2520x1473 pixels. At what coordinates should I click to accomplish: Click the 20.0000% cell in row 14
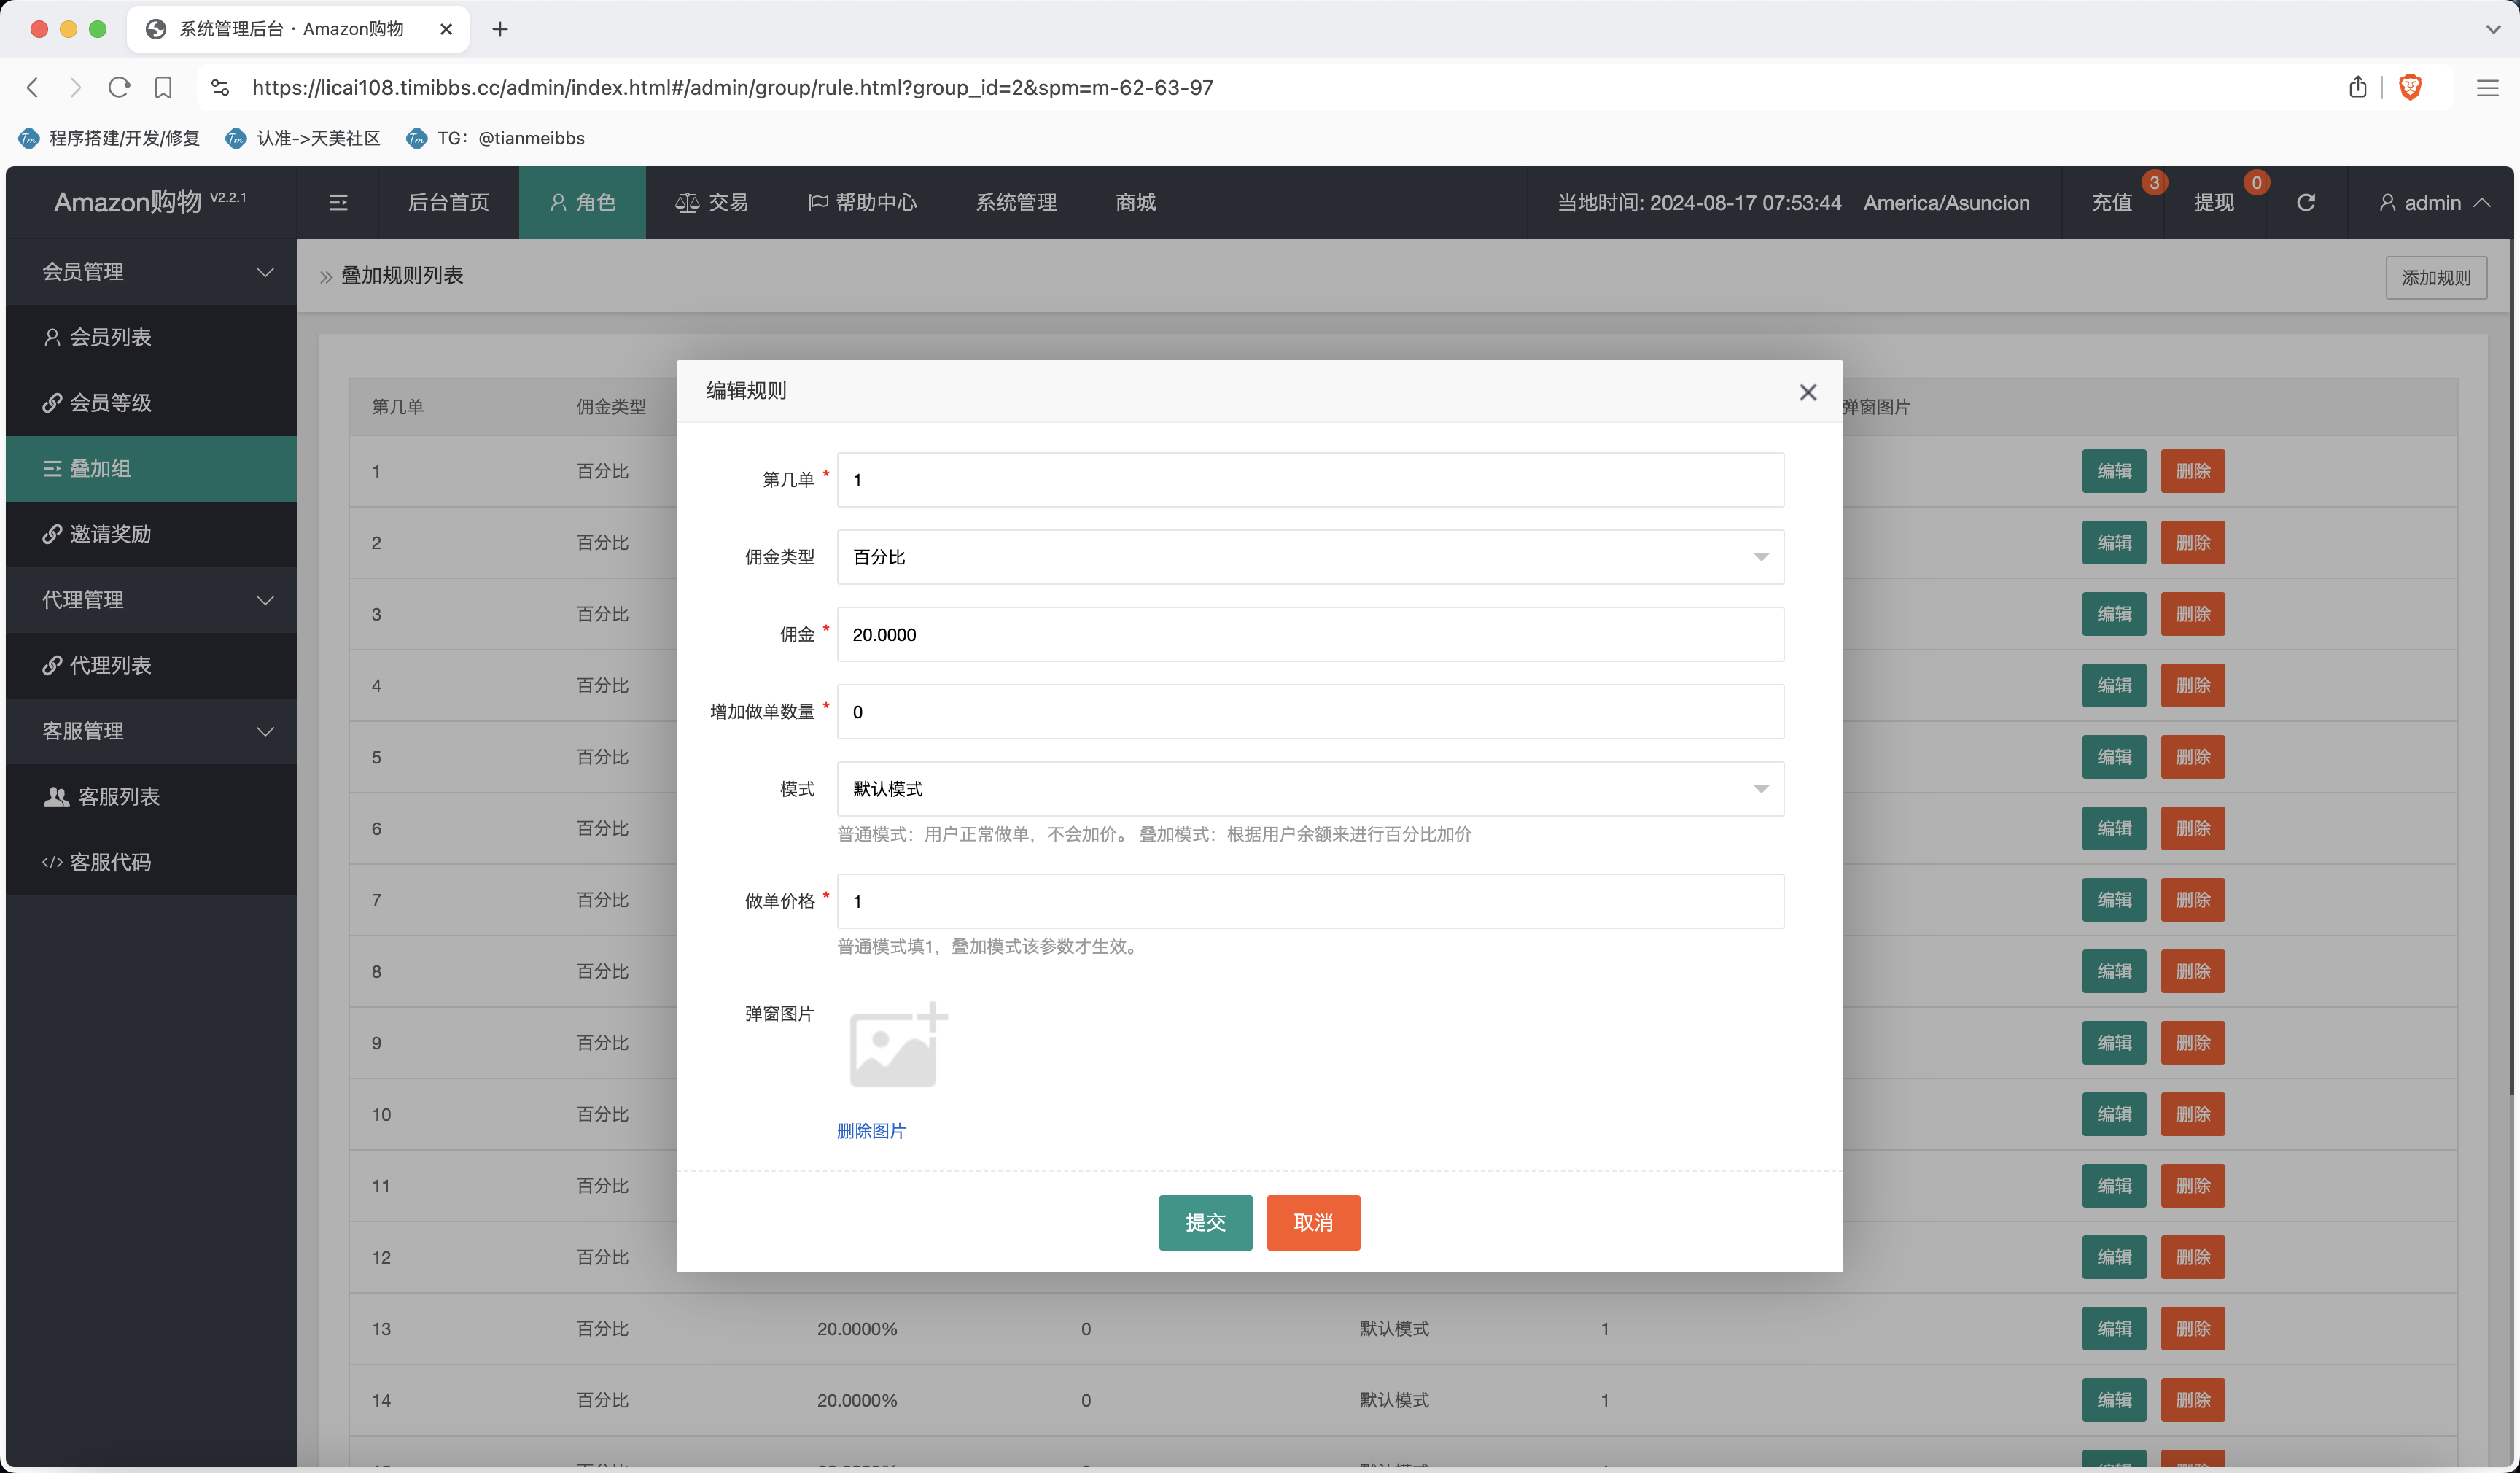(x=857, y=1400)
